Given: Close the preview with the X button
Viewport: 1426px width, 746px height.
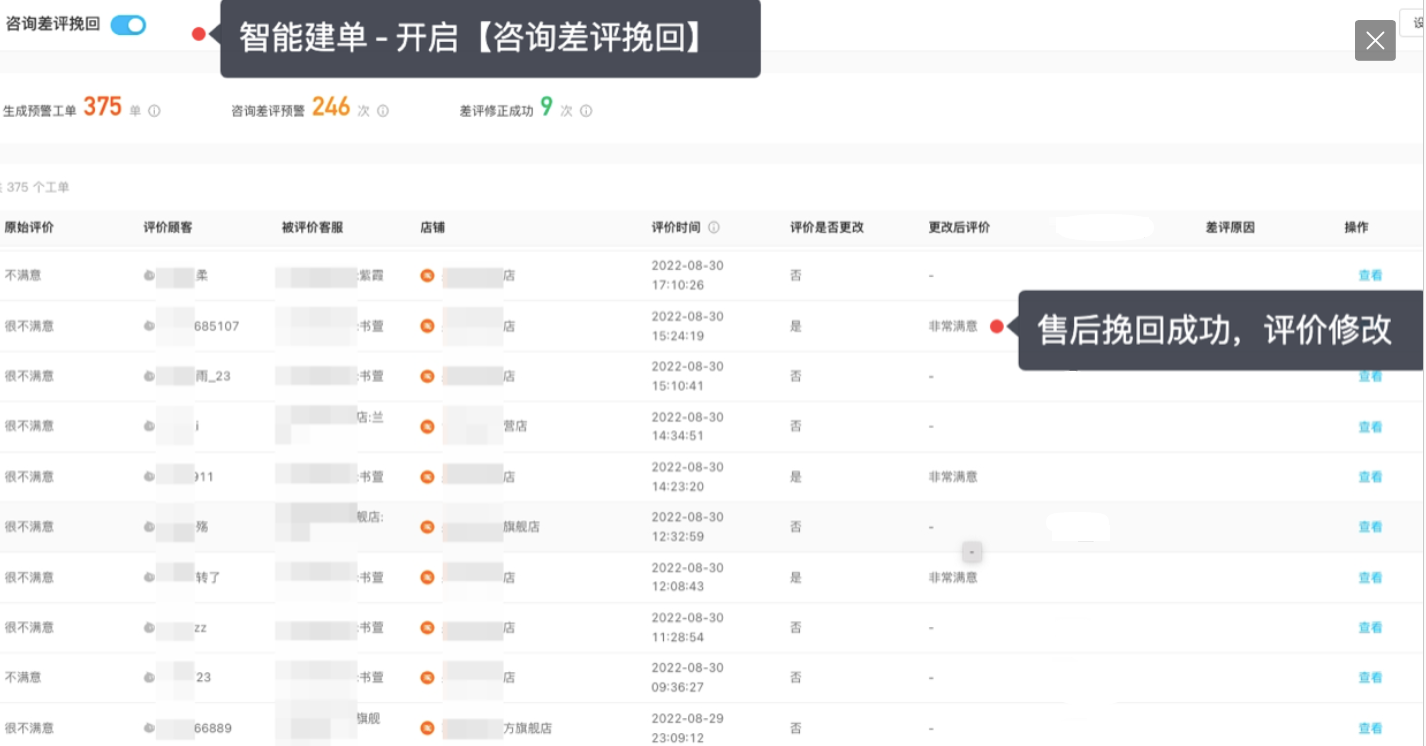Looking at the screenshot, I should tap(1375, 41).
